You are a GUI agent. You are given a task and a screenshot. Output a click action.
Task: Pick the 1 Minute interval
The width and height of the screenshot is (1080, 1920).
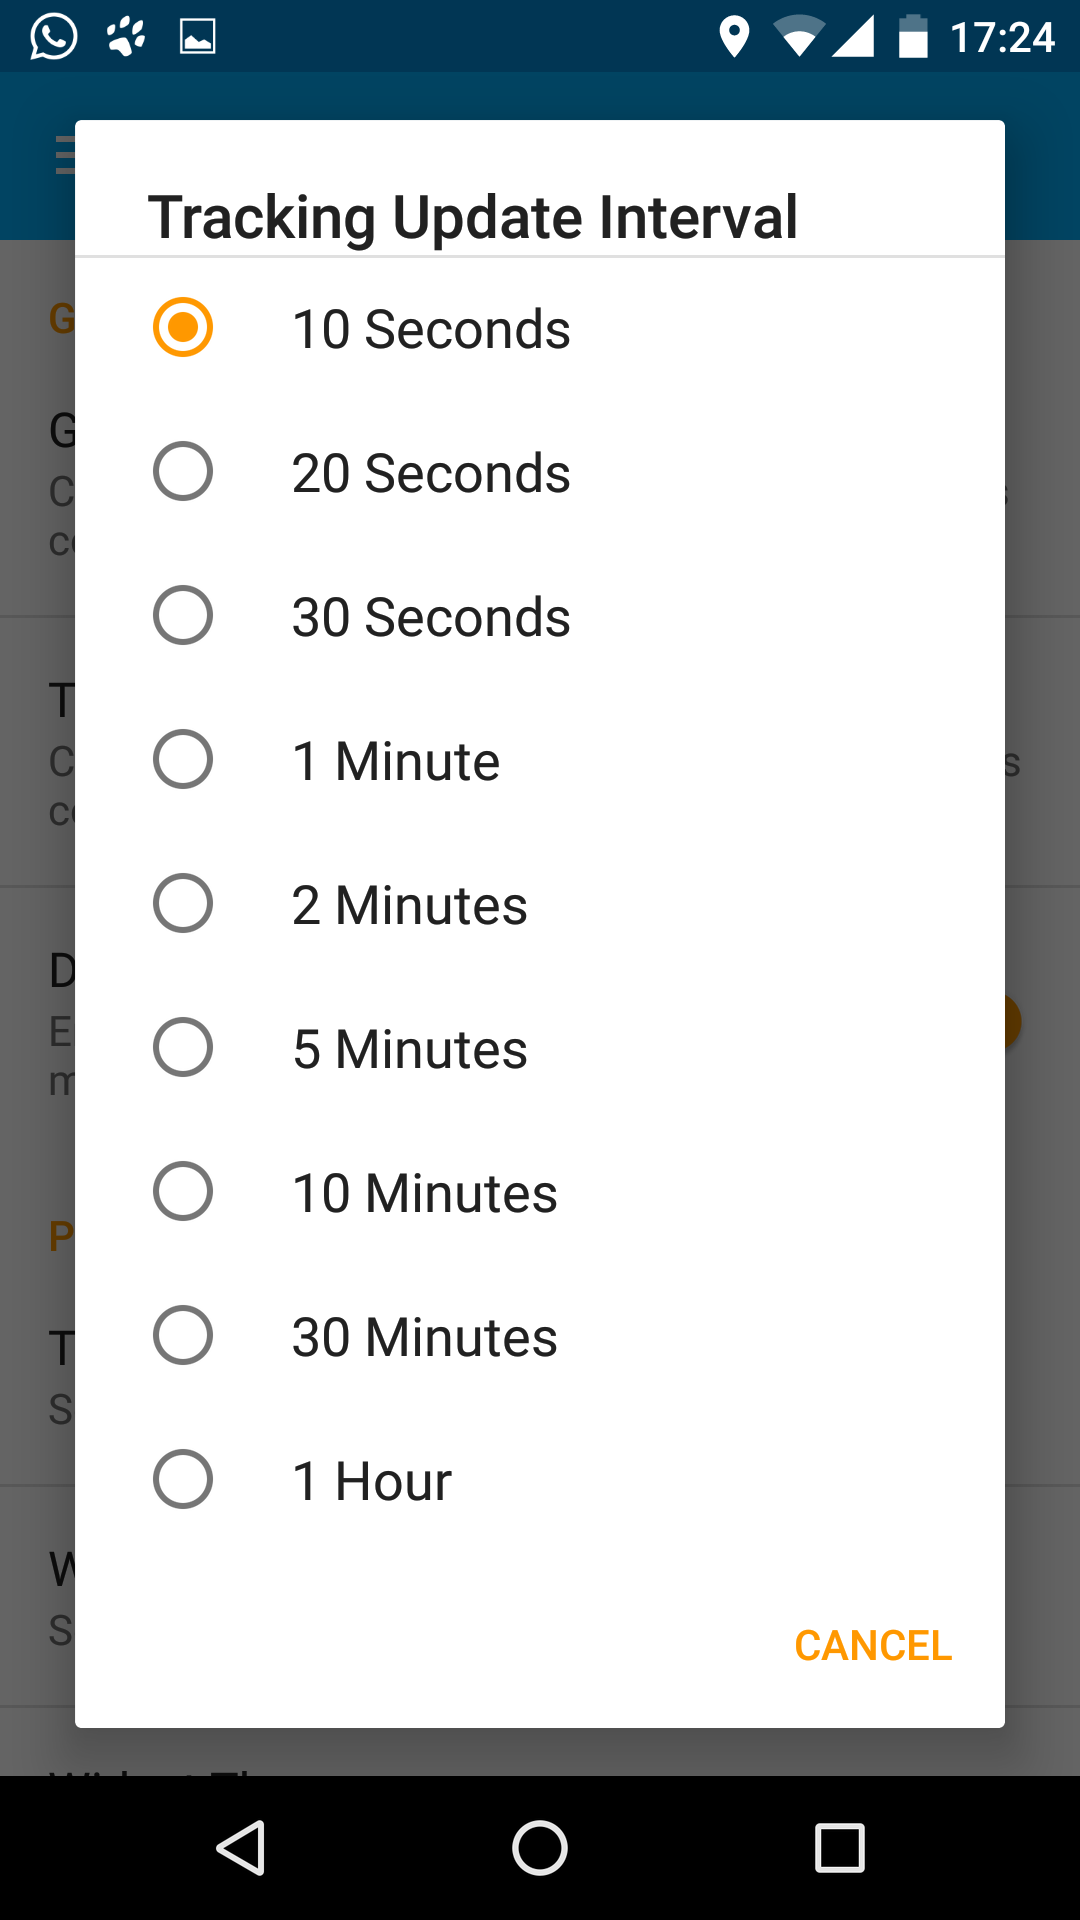(x=540, y=760)
